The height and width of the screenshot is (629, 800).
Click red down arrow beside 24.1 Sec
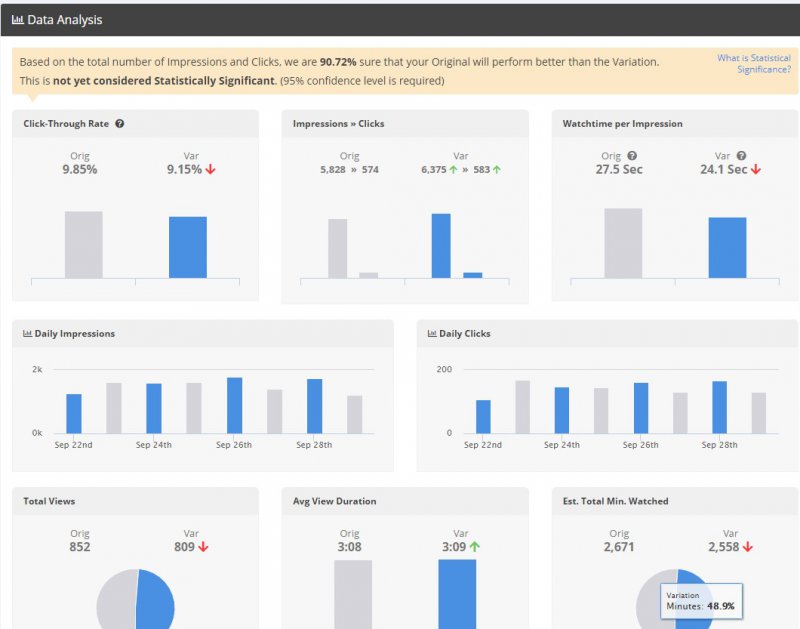coord(756,170)
